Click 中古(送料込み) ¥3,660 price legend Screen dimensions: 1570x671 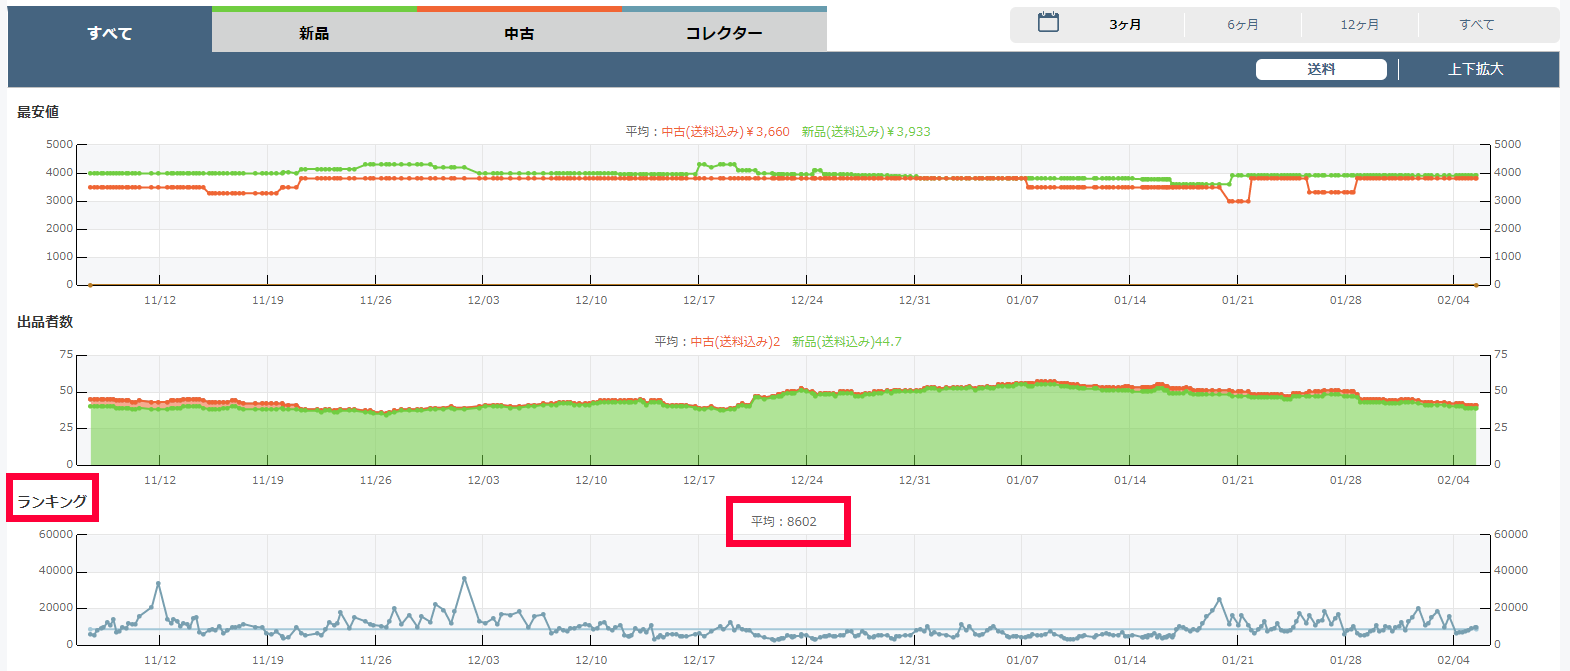tap(725, 132)
